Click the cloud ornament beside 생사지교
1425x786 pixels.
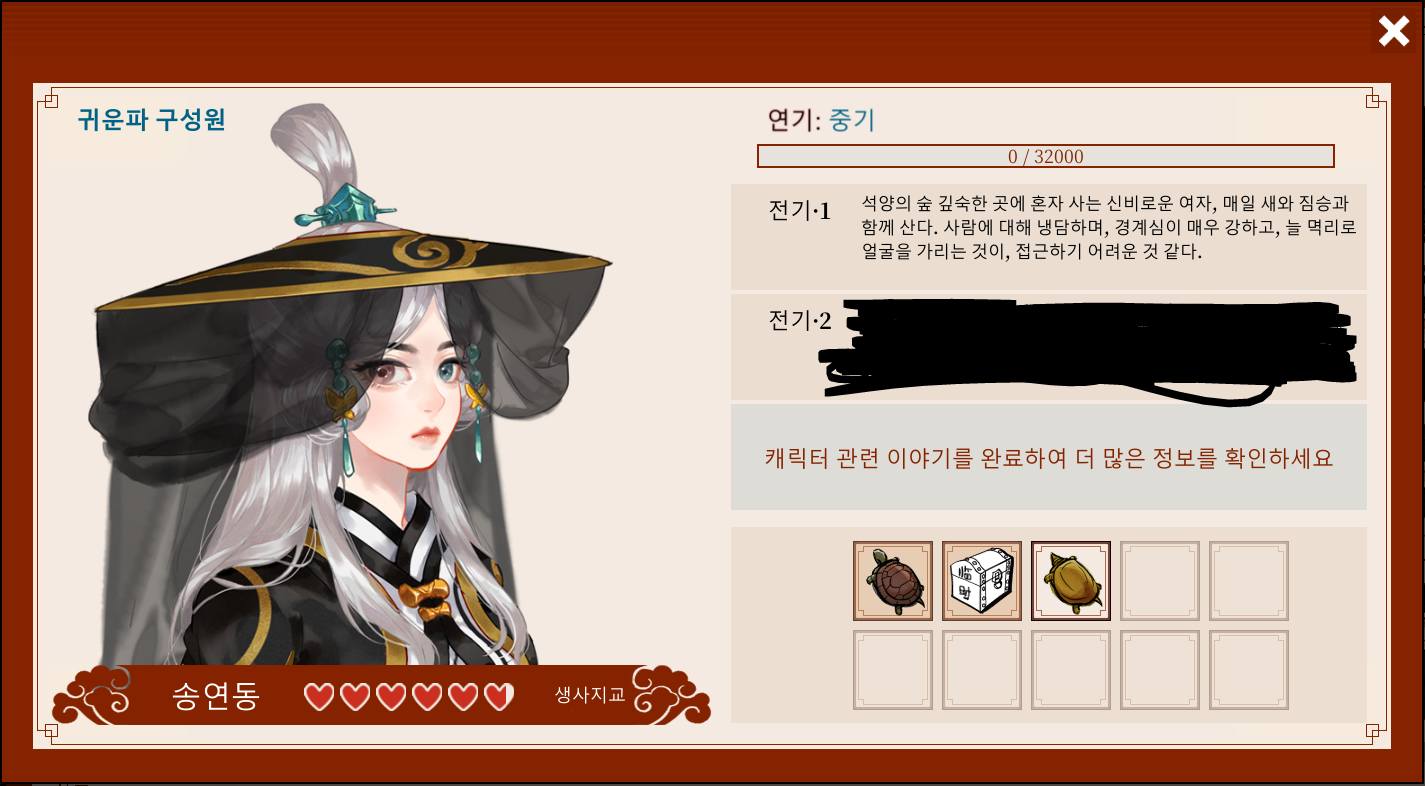click(x=672, y=695)
